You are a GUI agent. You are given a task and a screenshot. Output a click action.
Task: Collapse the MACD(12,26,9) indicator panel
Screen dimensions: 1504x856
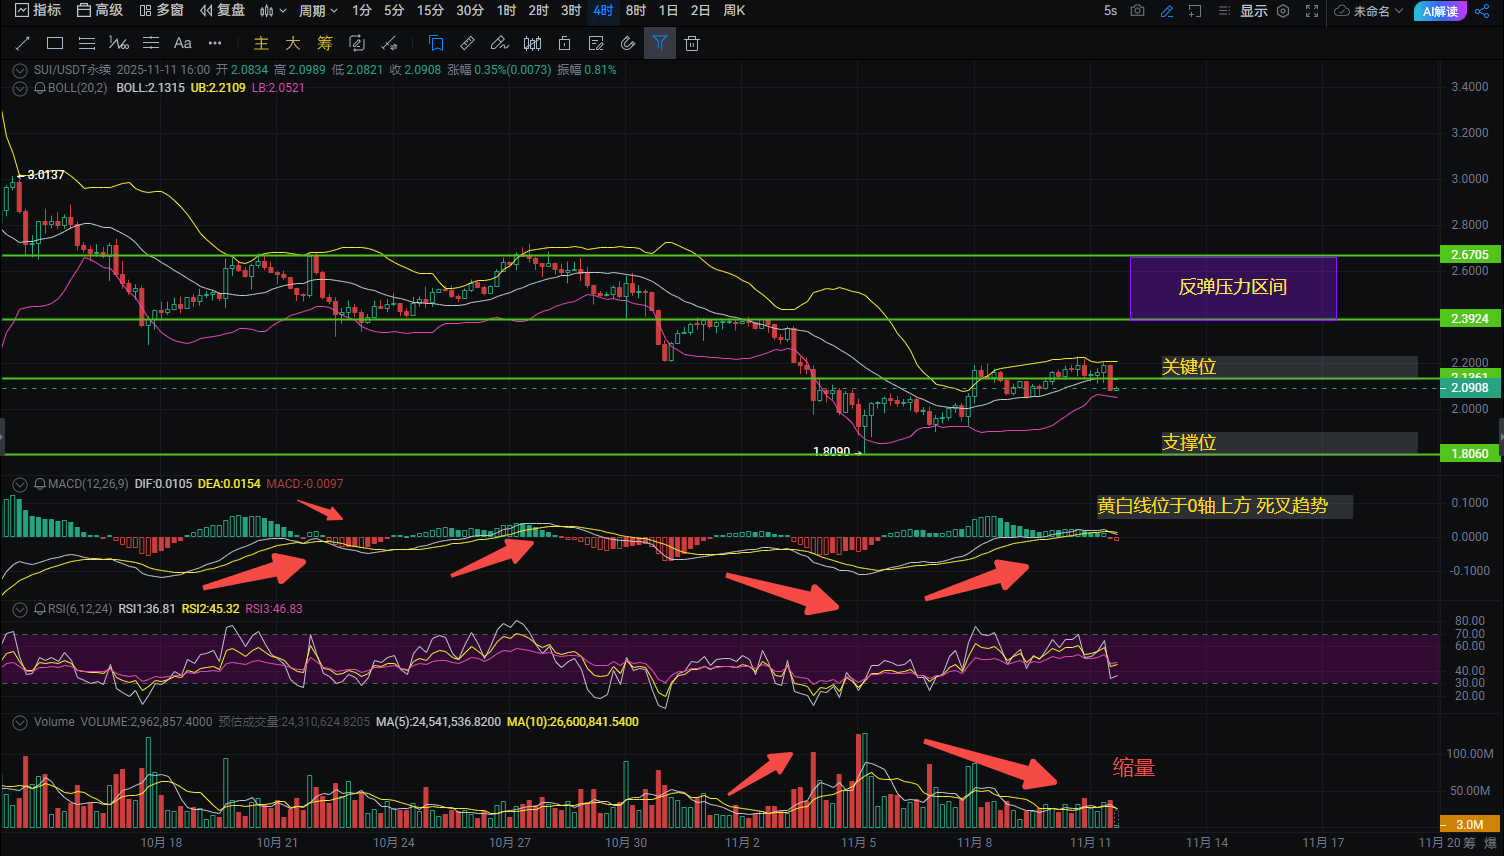tap(20, 484)
